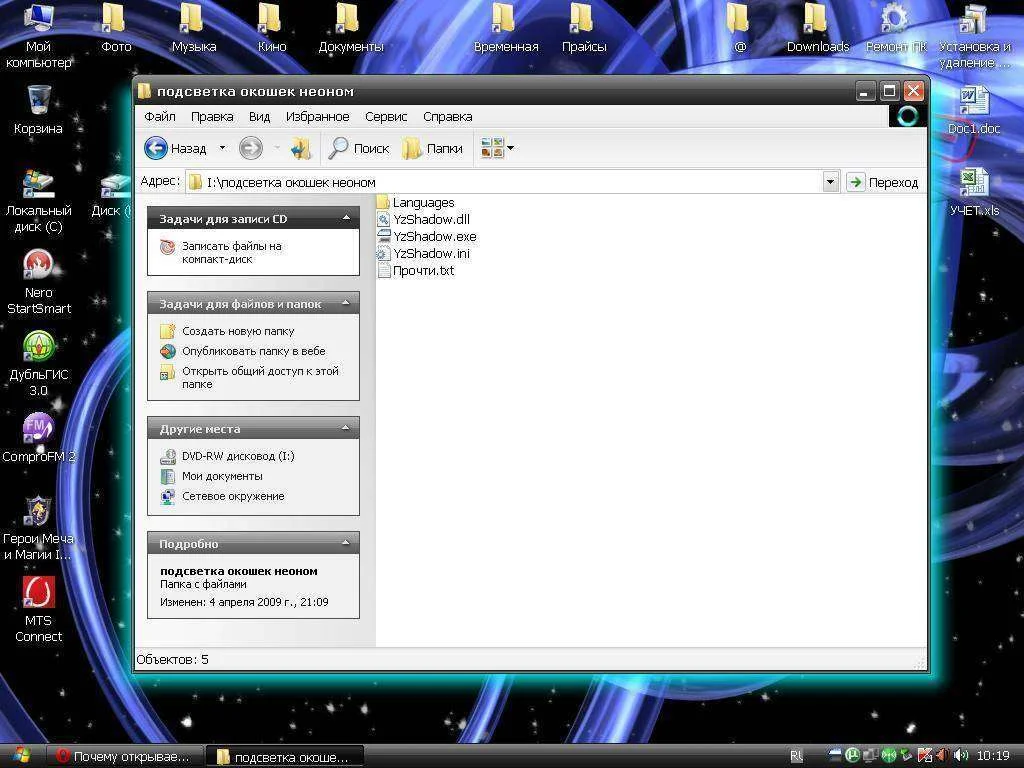Open the Сервис menu
The width and height of the screenshot is (1024, 768).
tap(386, 117)
